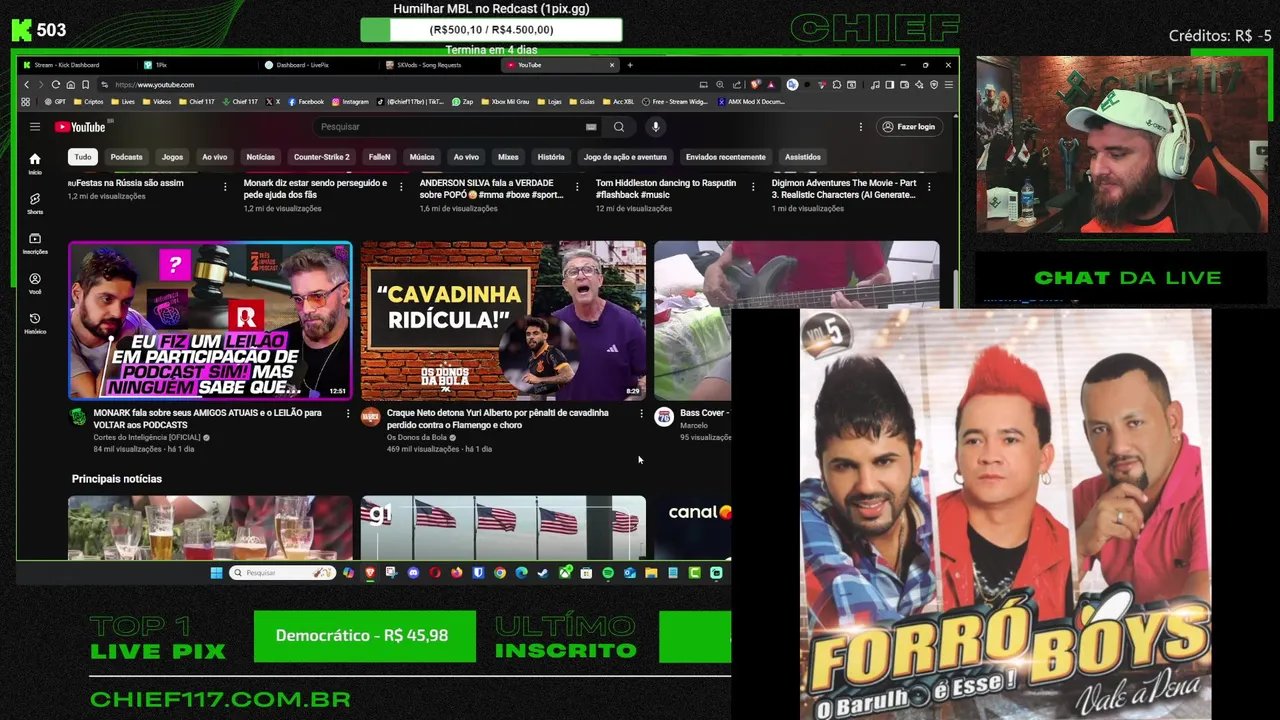
Task: Click the YouTube logo
Action: [80, 127]
